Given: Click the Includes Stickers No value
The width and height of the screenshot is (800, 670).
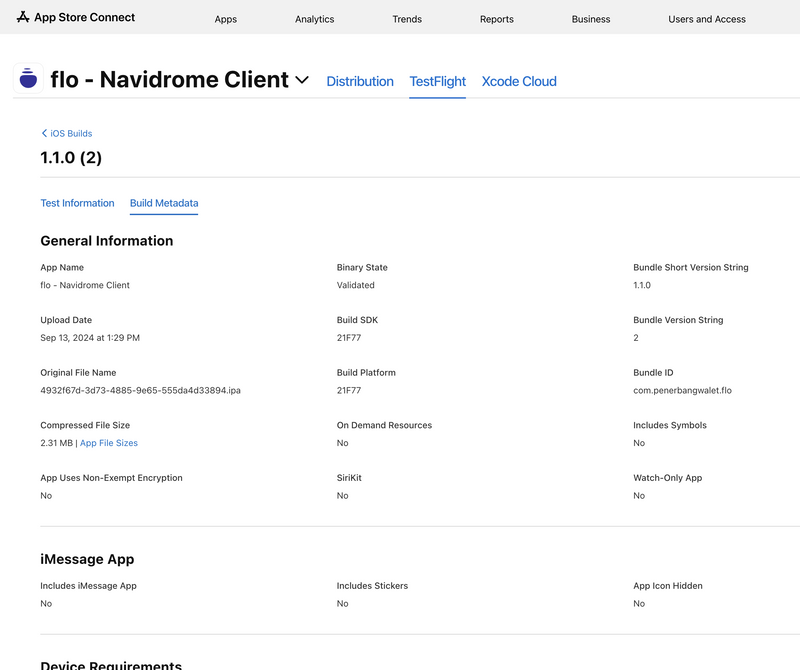Looking at the screenshot, I should click(342, 604).
